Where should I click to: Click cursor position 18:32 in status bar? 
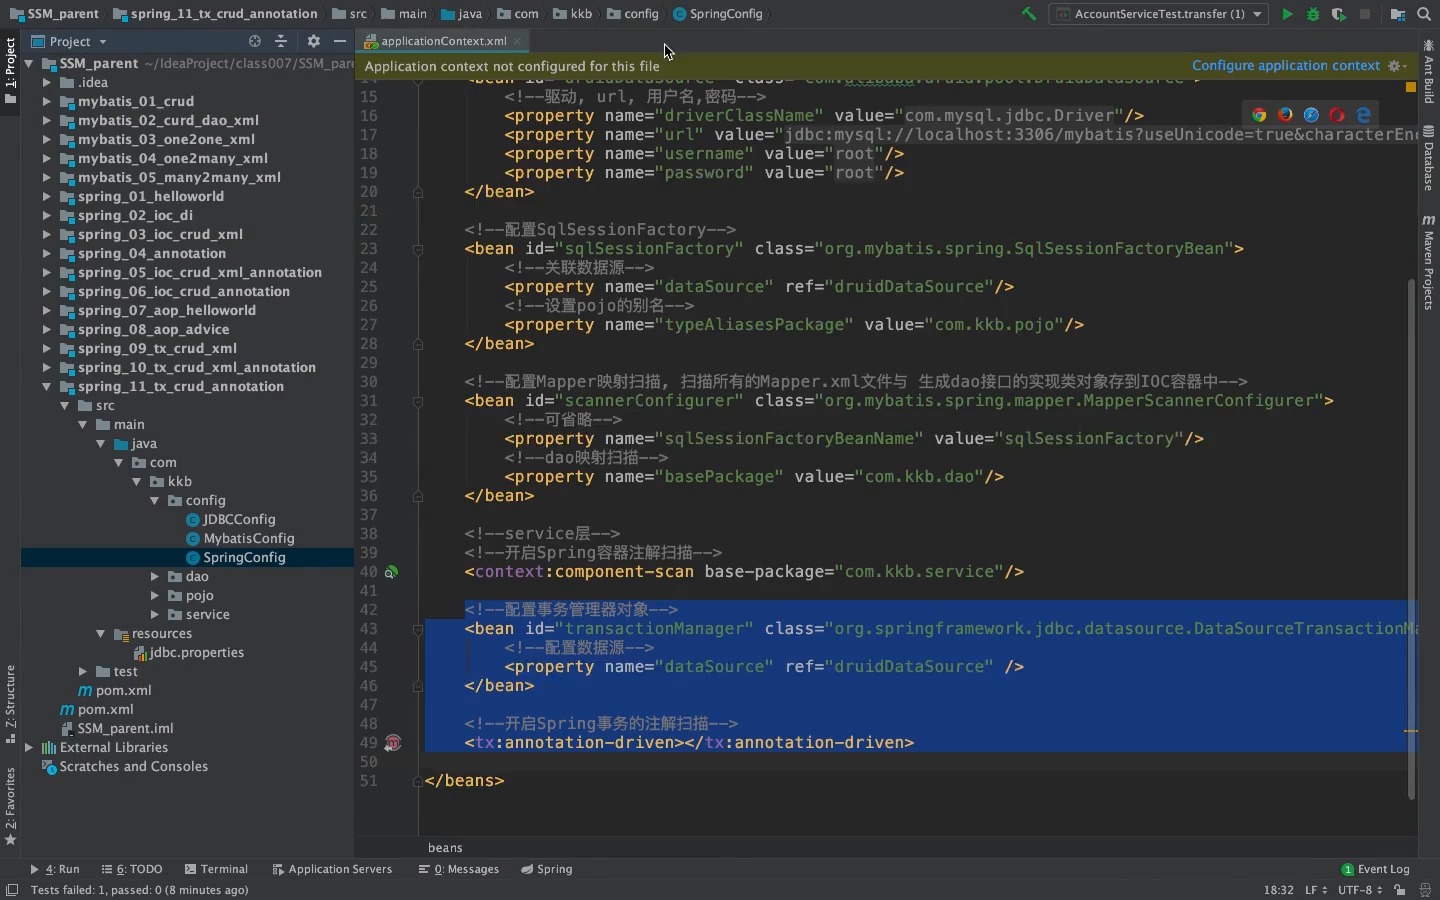[x=1278, y=890]
